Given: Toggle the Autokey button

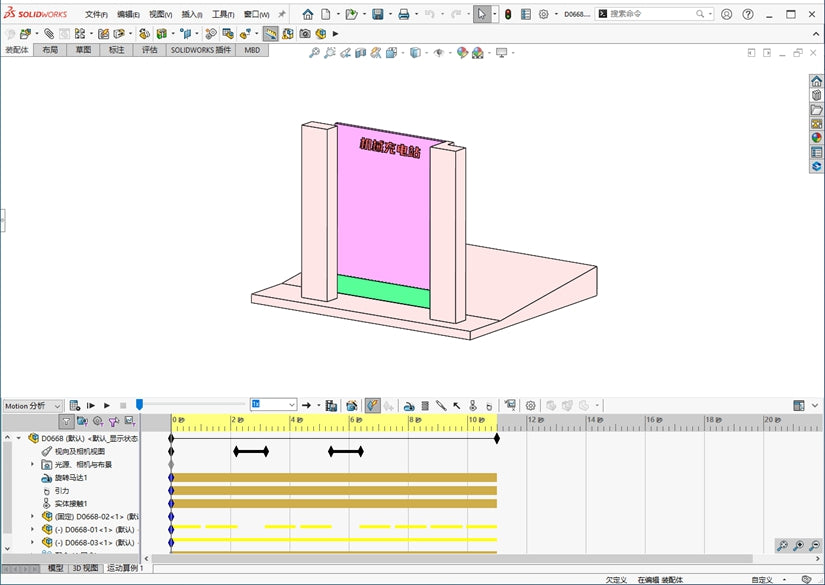Looking at the screenshot, I should (x=373, y=406).
